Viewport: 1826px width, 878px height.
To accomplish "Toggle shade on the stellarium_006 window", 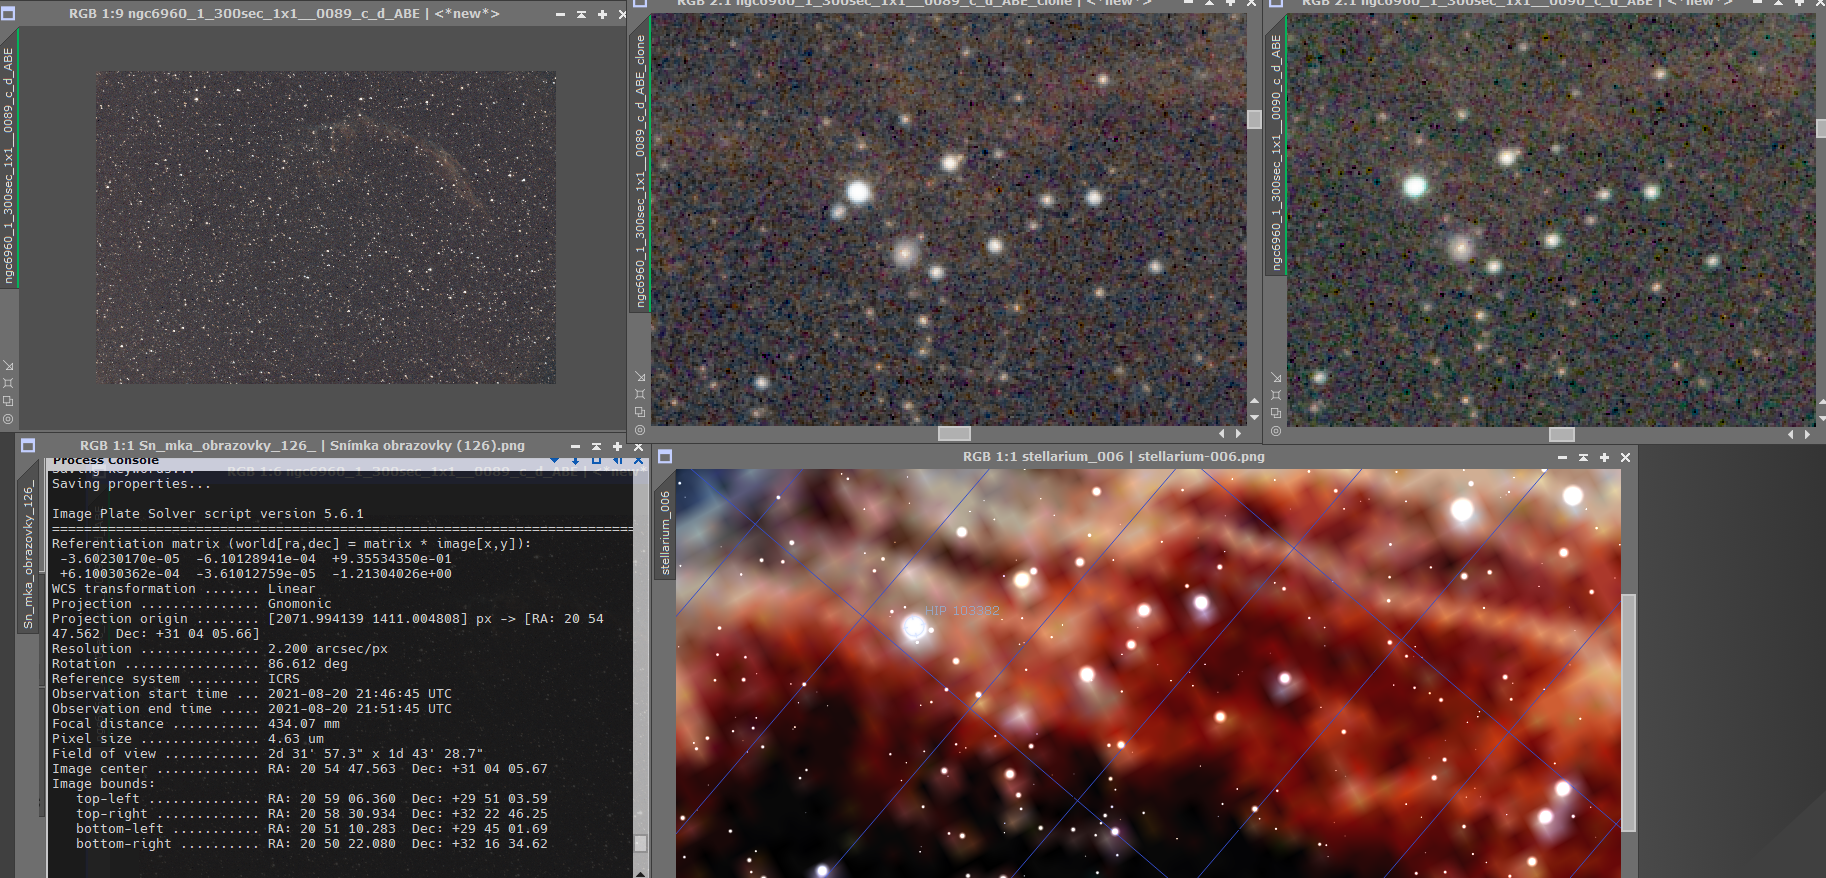I will pos(1583,457).
